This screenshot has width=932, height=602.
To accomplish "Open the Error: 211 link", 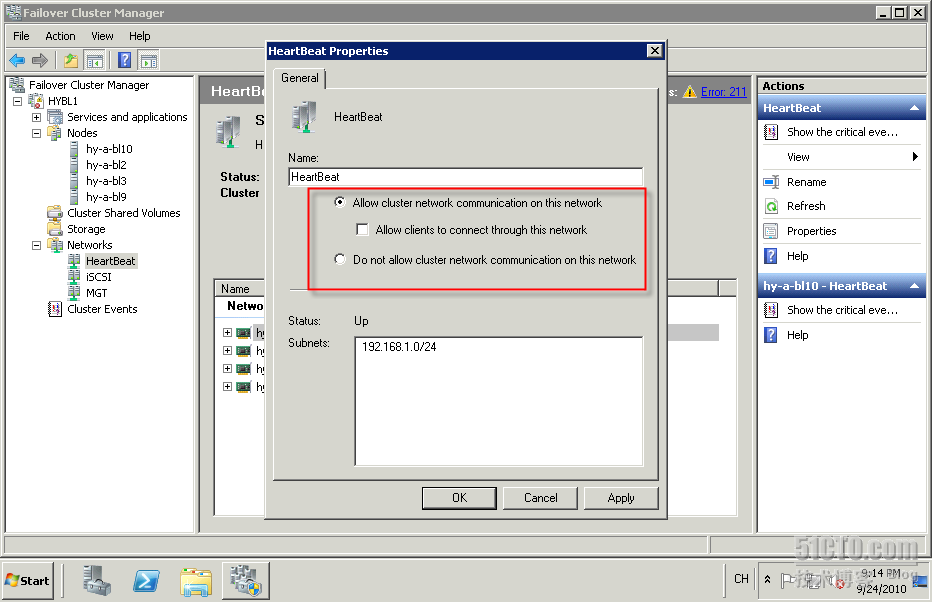I will click(723, 92).
